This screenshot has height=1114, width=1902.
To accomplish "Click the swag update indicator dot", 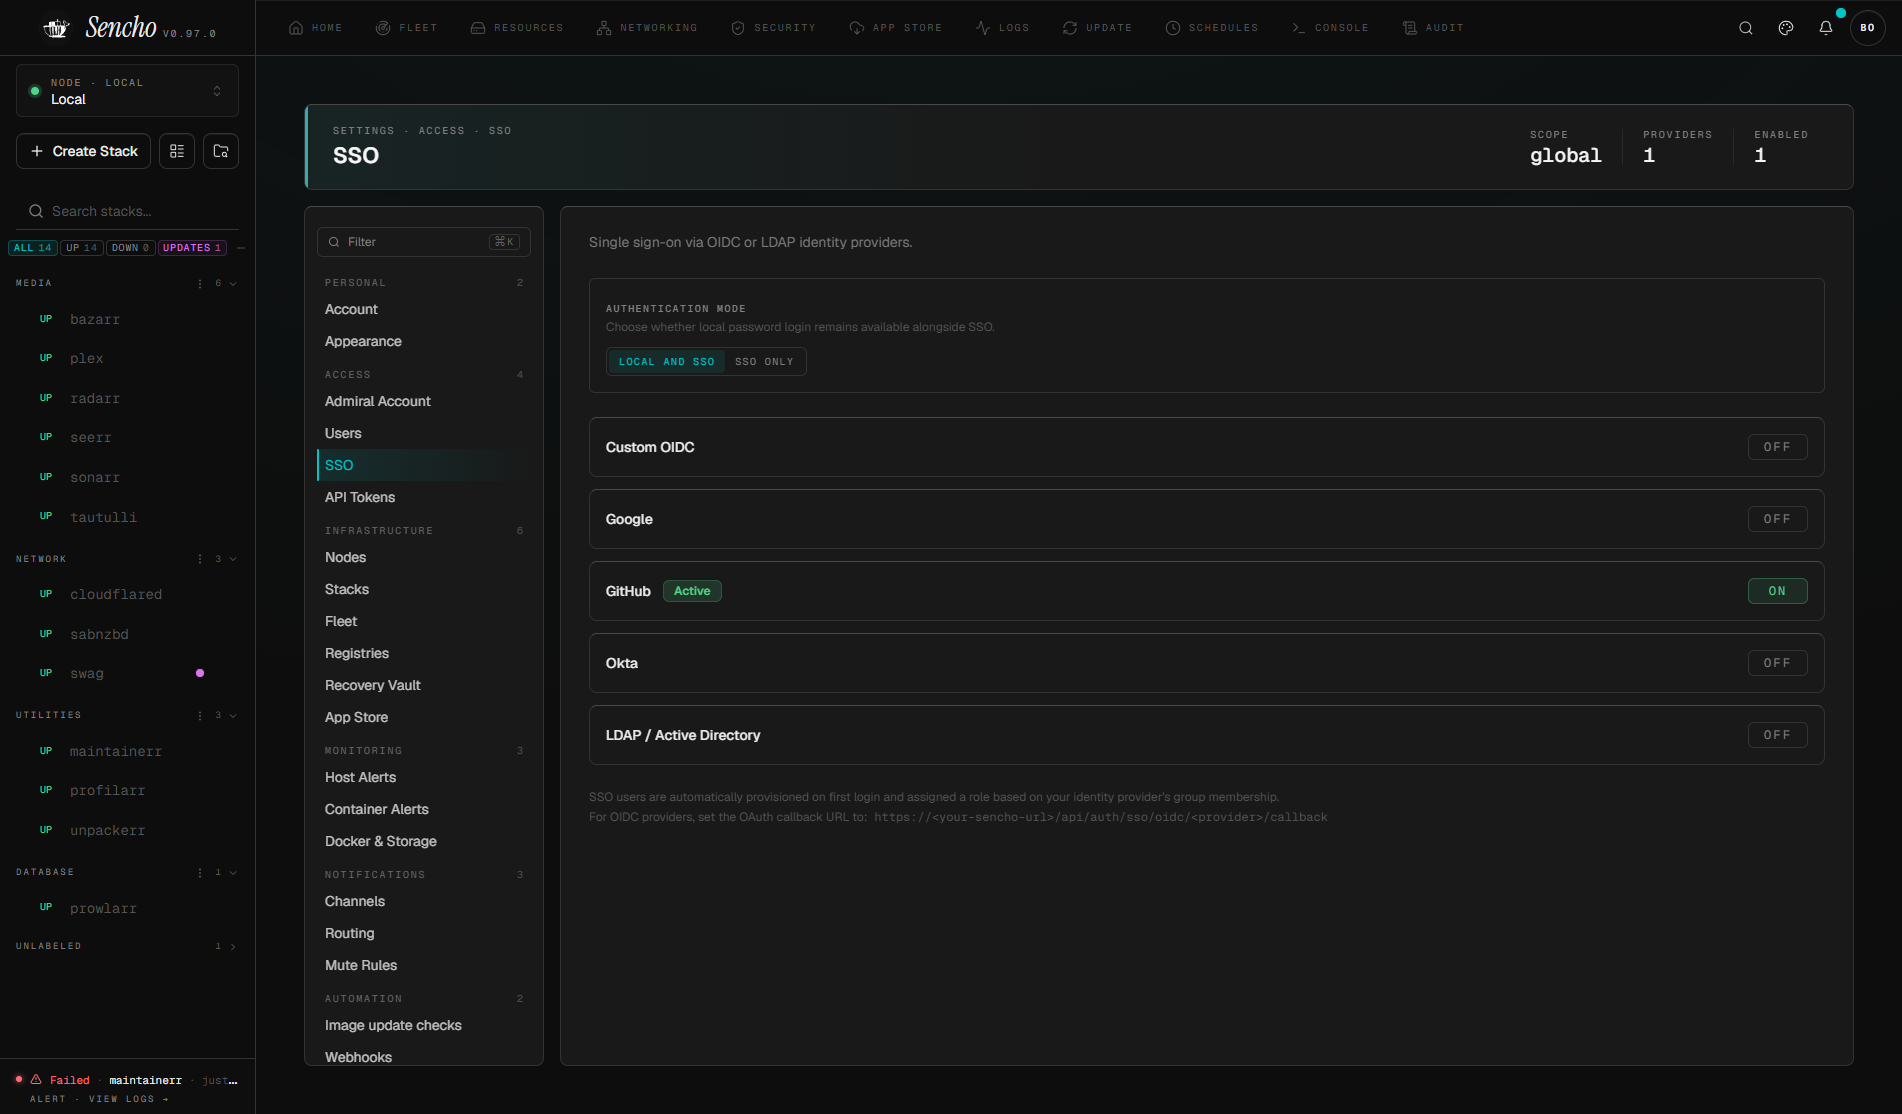I will tap(200, 673).
